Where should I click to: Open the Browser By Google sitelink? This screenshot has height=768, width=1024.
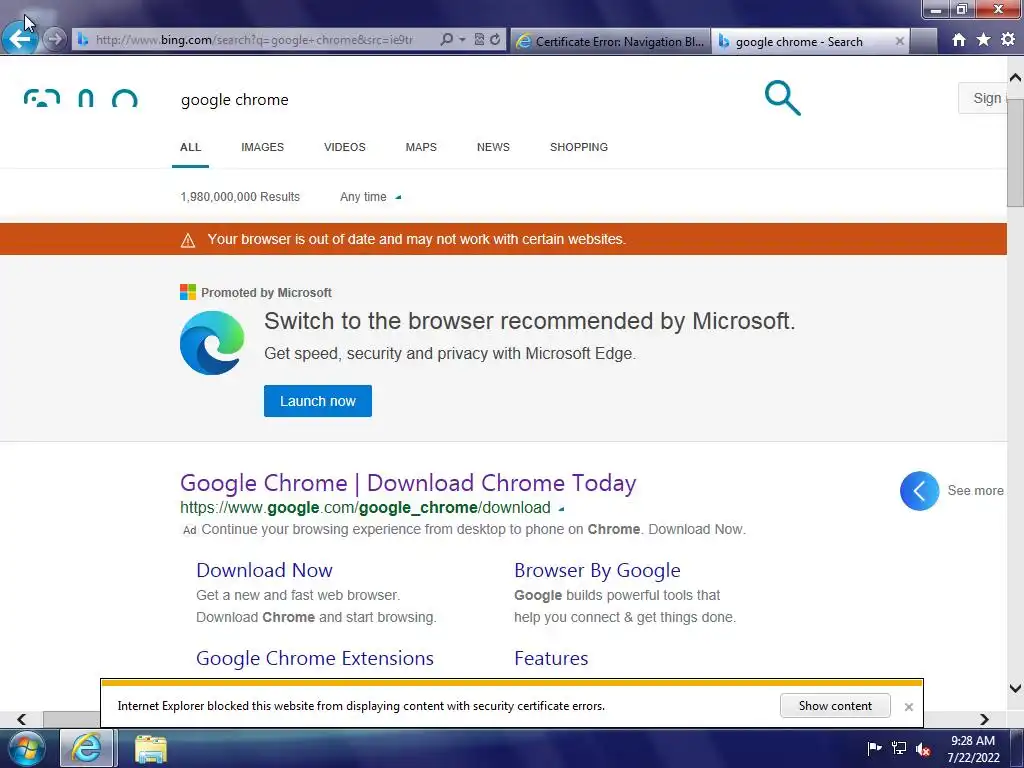pyautogui.click(x=598, y=570)
